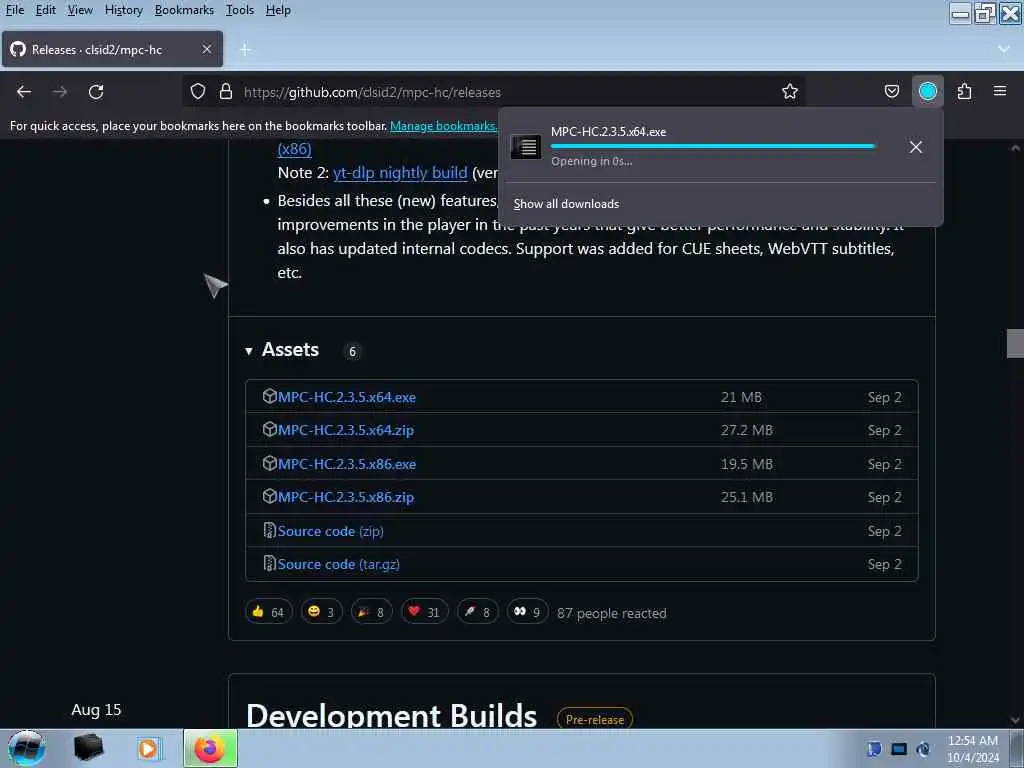Viewport: 1024px width, 768px height.
Task: Click Show all downloads
Action: (566, 204)
